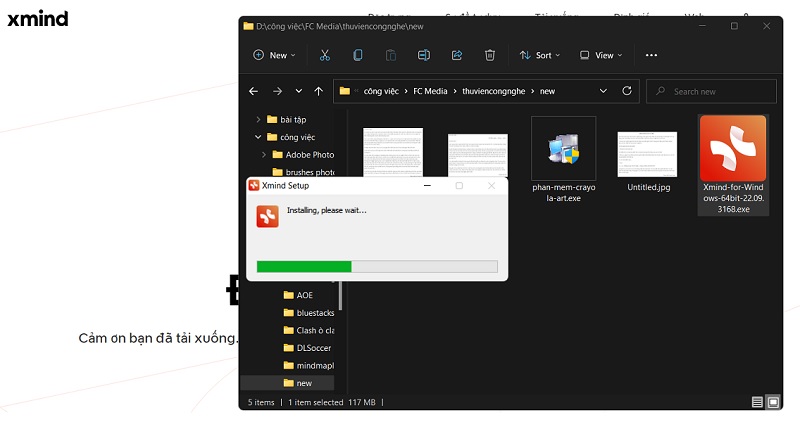Click the Refresh icon in address bar
Viewport: 800px width, 422px height.
627,91
